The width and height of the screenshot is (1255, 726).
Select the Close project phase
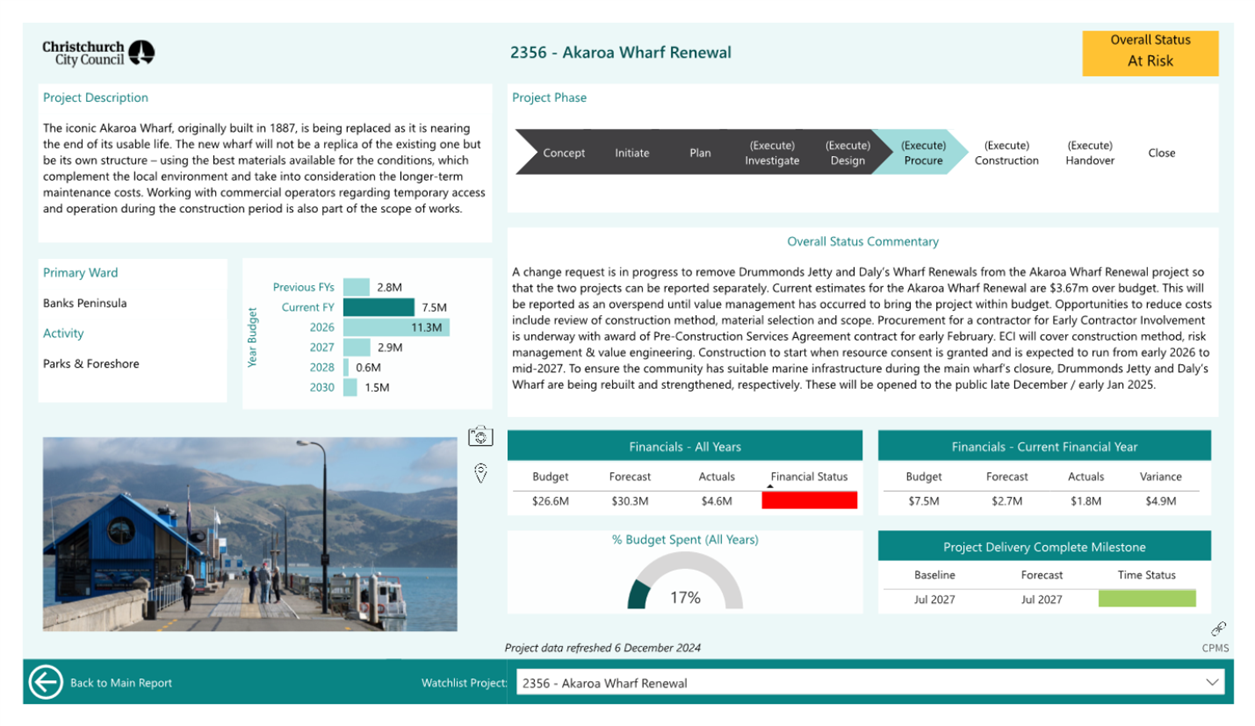click(1162, 153)
